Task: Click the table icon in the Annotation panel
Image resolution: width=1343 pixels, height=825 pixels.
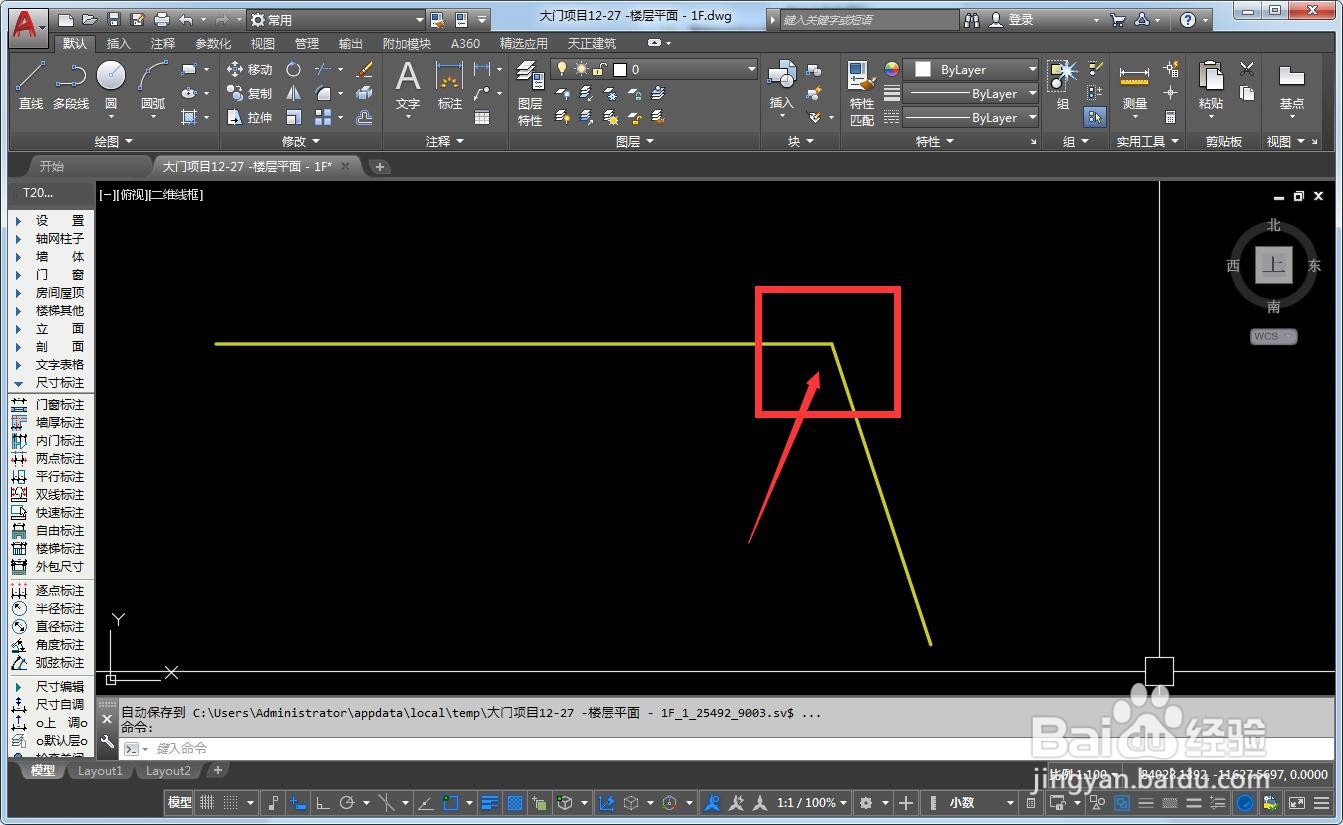Action: pyautogui.click(x=482, y=117)
